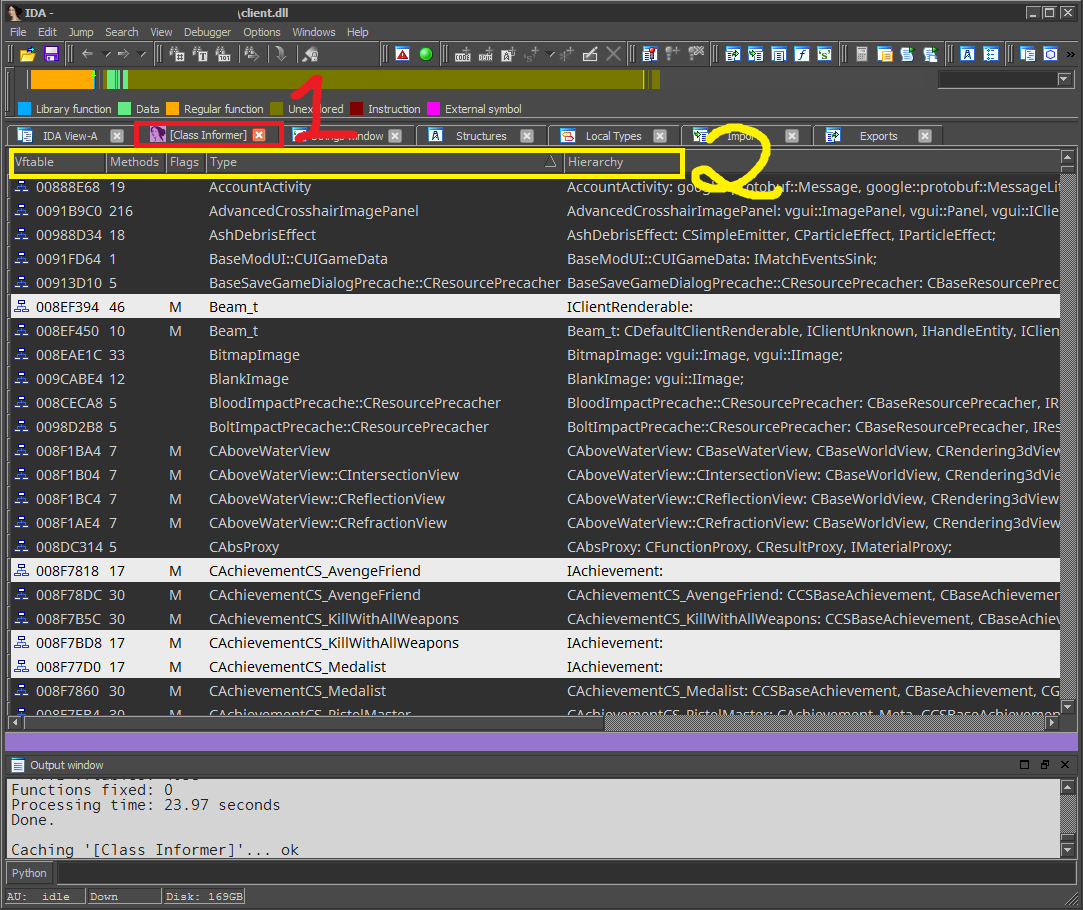1083x910 pixels.
Task: Close the Structures tab
Action: [x=527, y=136]
